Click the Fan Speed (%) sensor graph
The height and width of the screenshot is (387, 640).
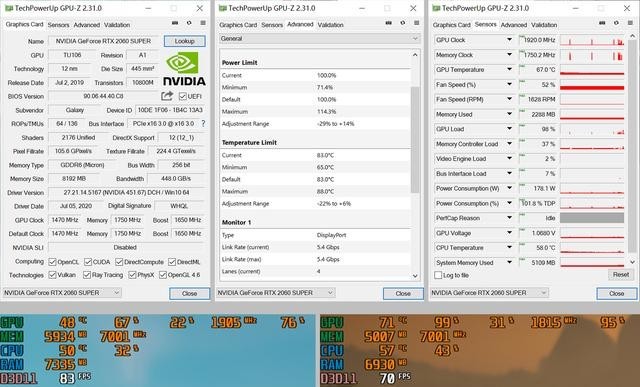click(x=592, y=85)
